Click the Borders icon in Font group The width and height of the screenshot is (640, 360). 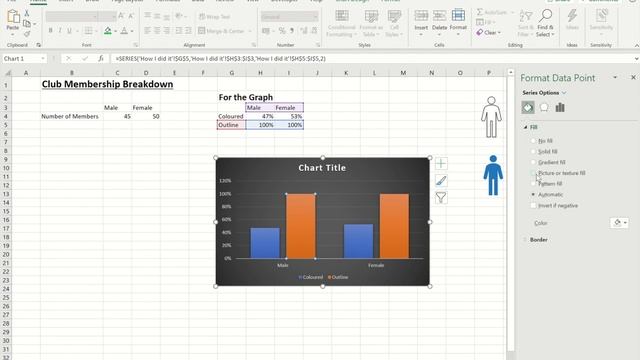(88, 31)
